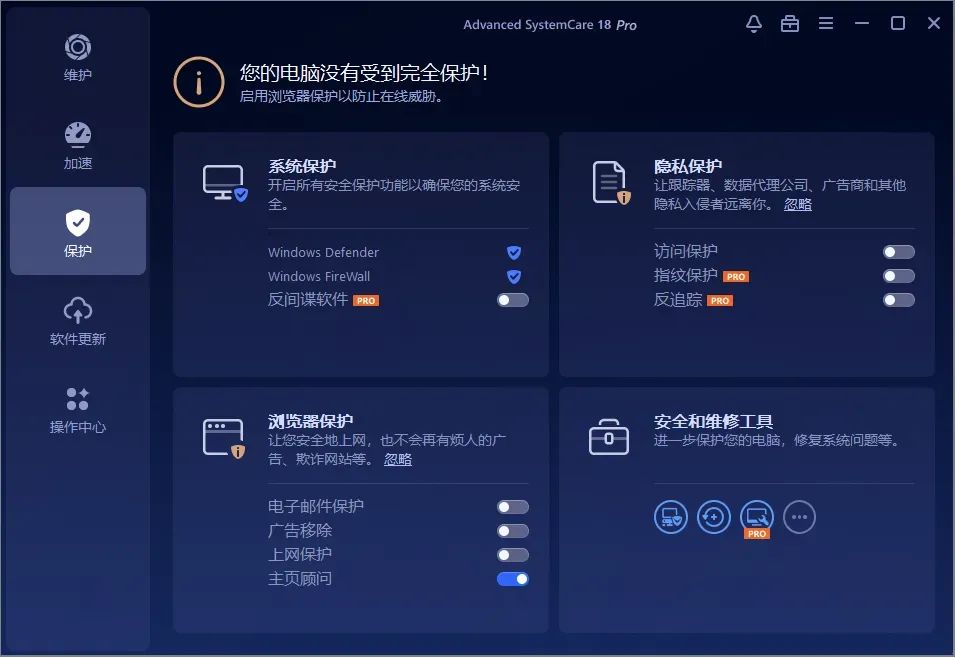
Task: Click the 上网保护 label
Action: pos(300,555)
